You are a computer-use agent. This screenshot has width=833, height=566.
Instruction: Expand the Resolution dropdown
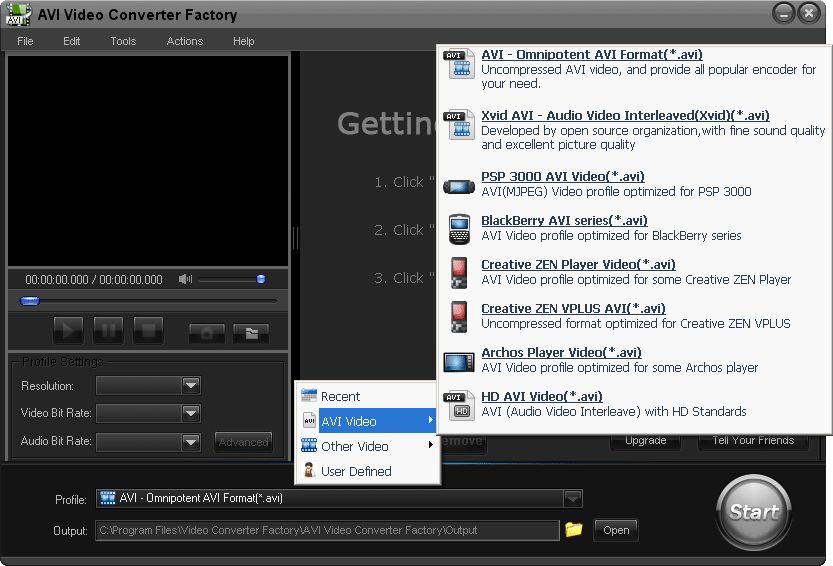pyautogui.click(x=191, y=385)
